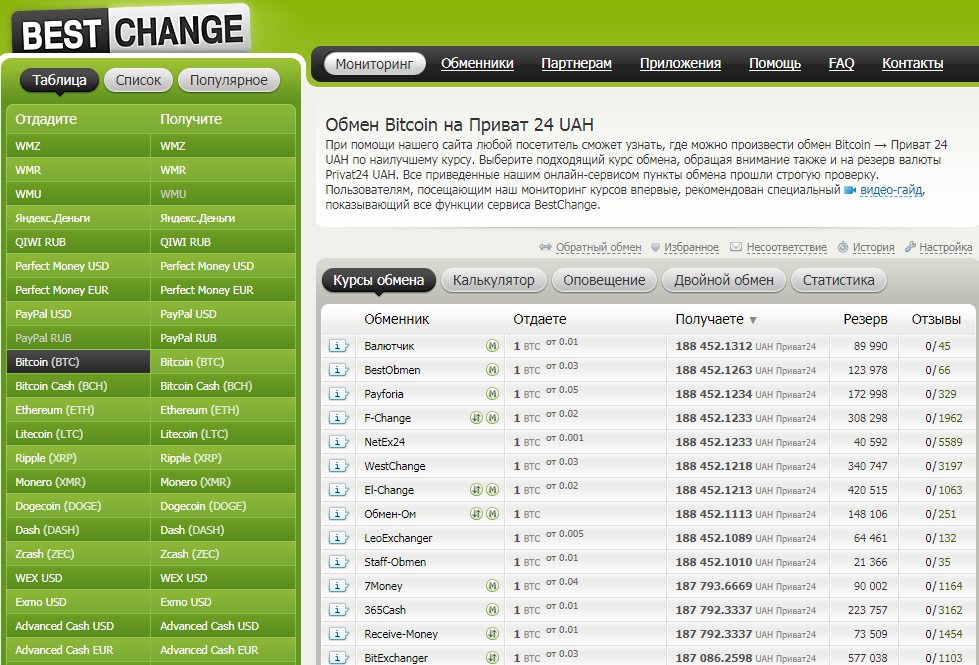The width and height of the screenshot is (979, 665).
Task: Click the arrows badge next to F-Change
Action: click(x=476, y=418)
